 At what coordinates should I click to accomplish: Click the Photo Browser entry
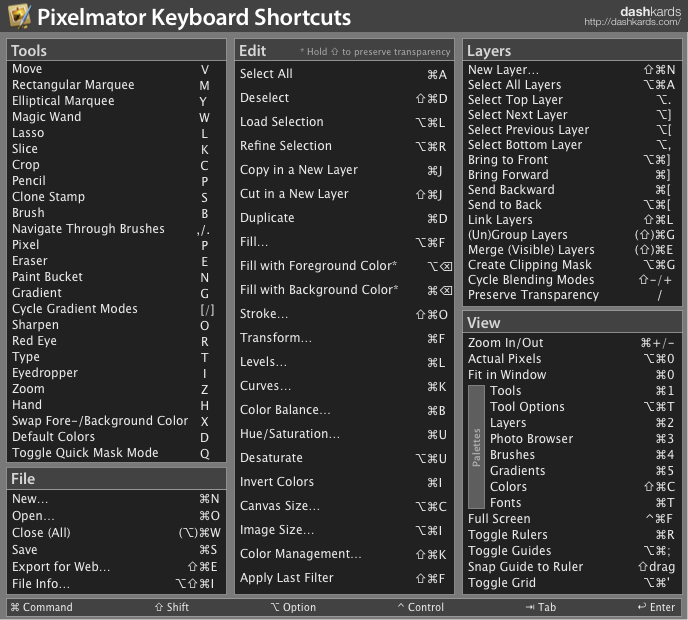pos(583,439)
